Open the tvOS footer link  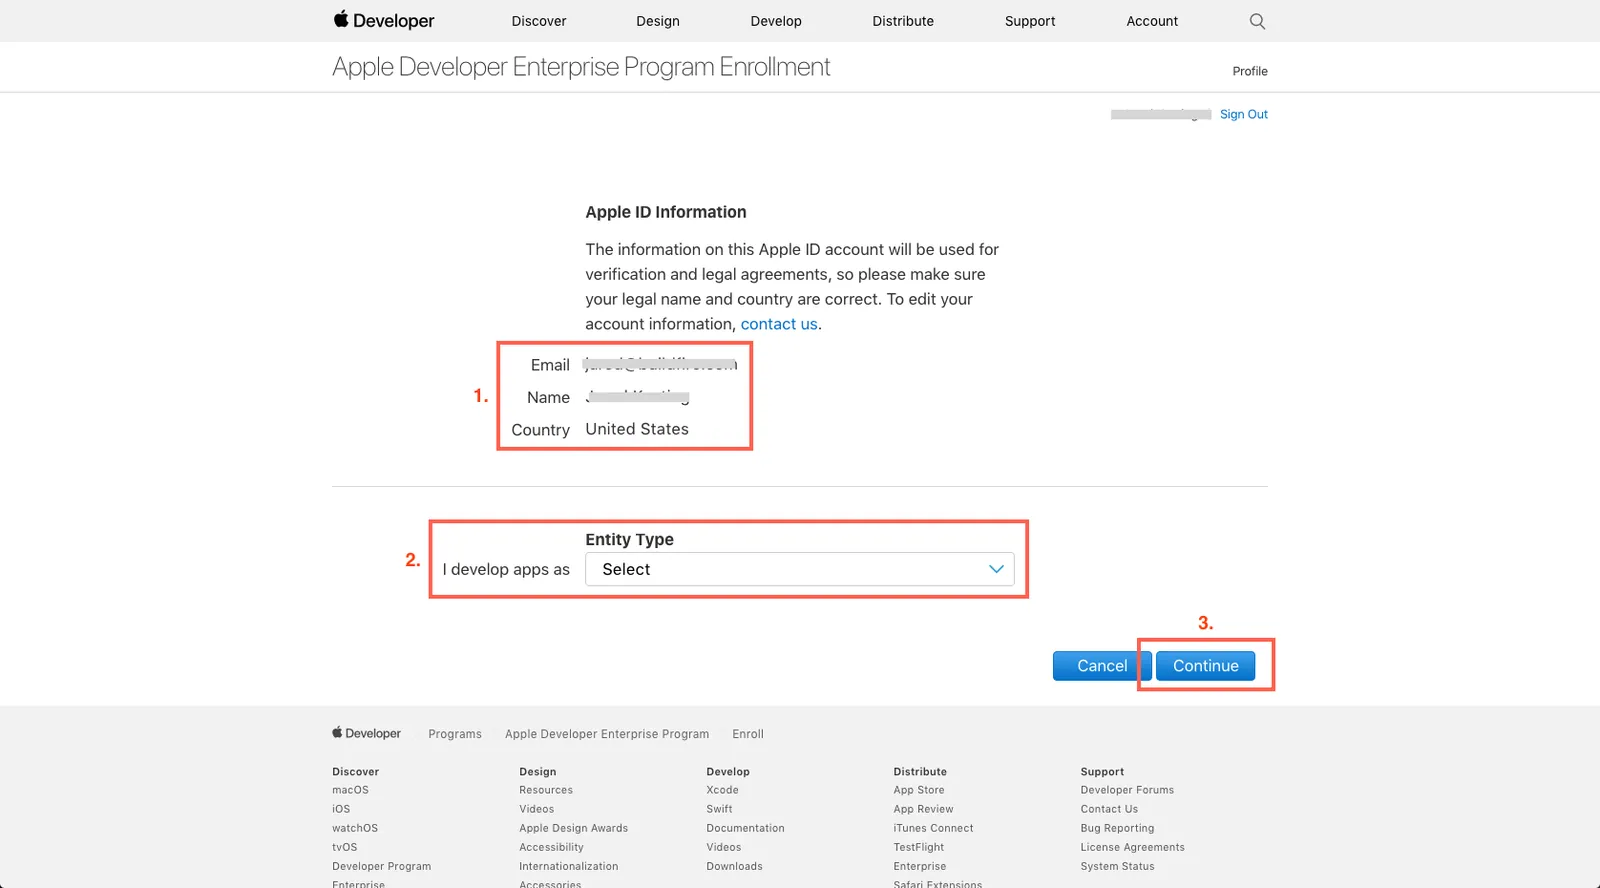pyautogui.click(x=344, y=847)
